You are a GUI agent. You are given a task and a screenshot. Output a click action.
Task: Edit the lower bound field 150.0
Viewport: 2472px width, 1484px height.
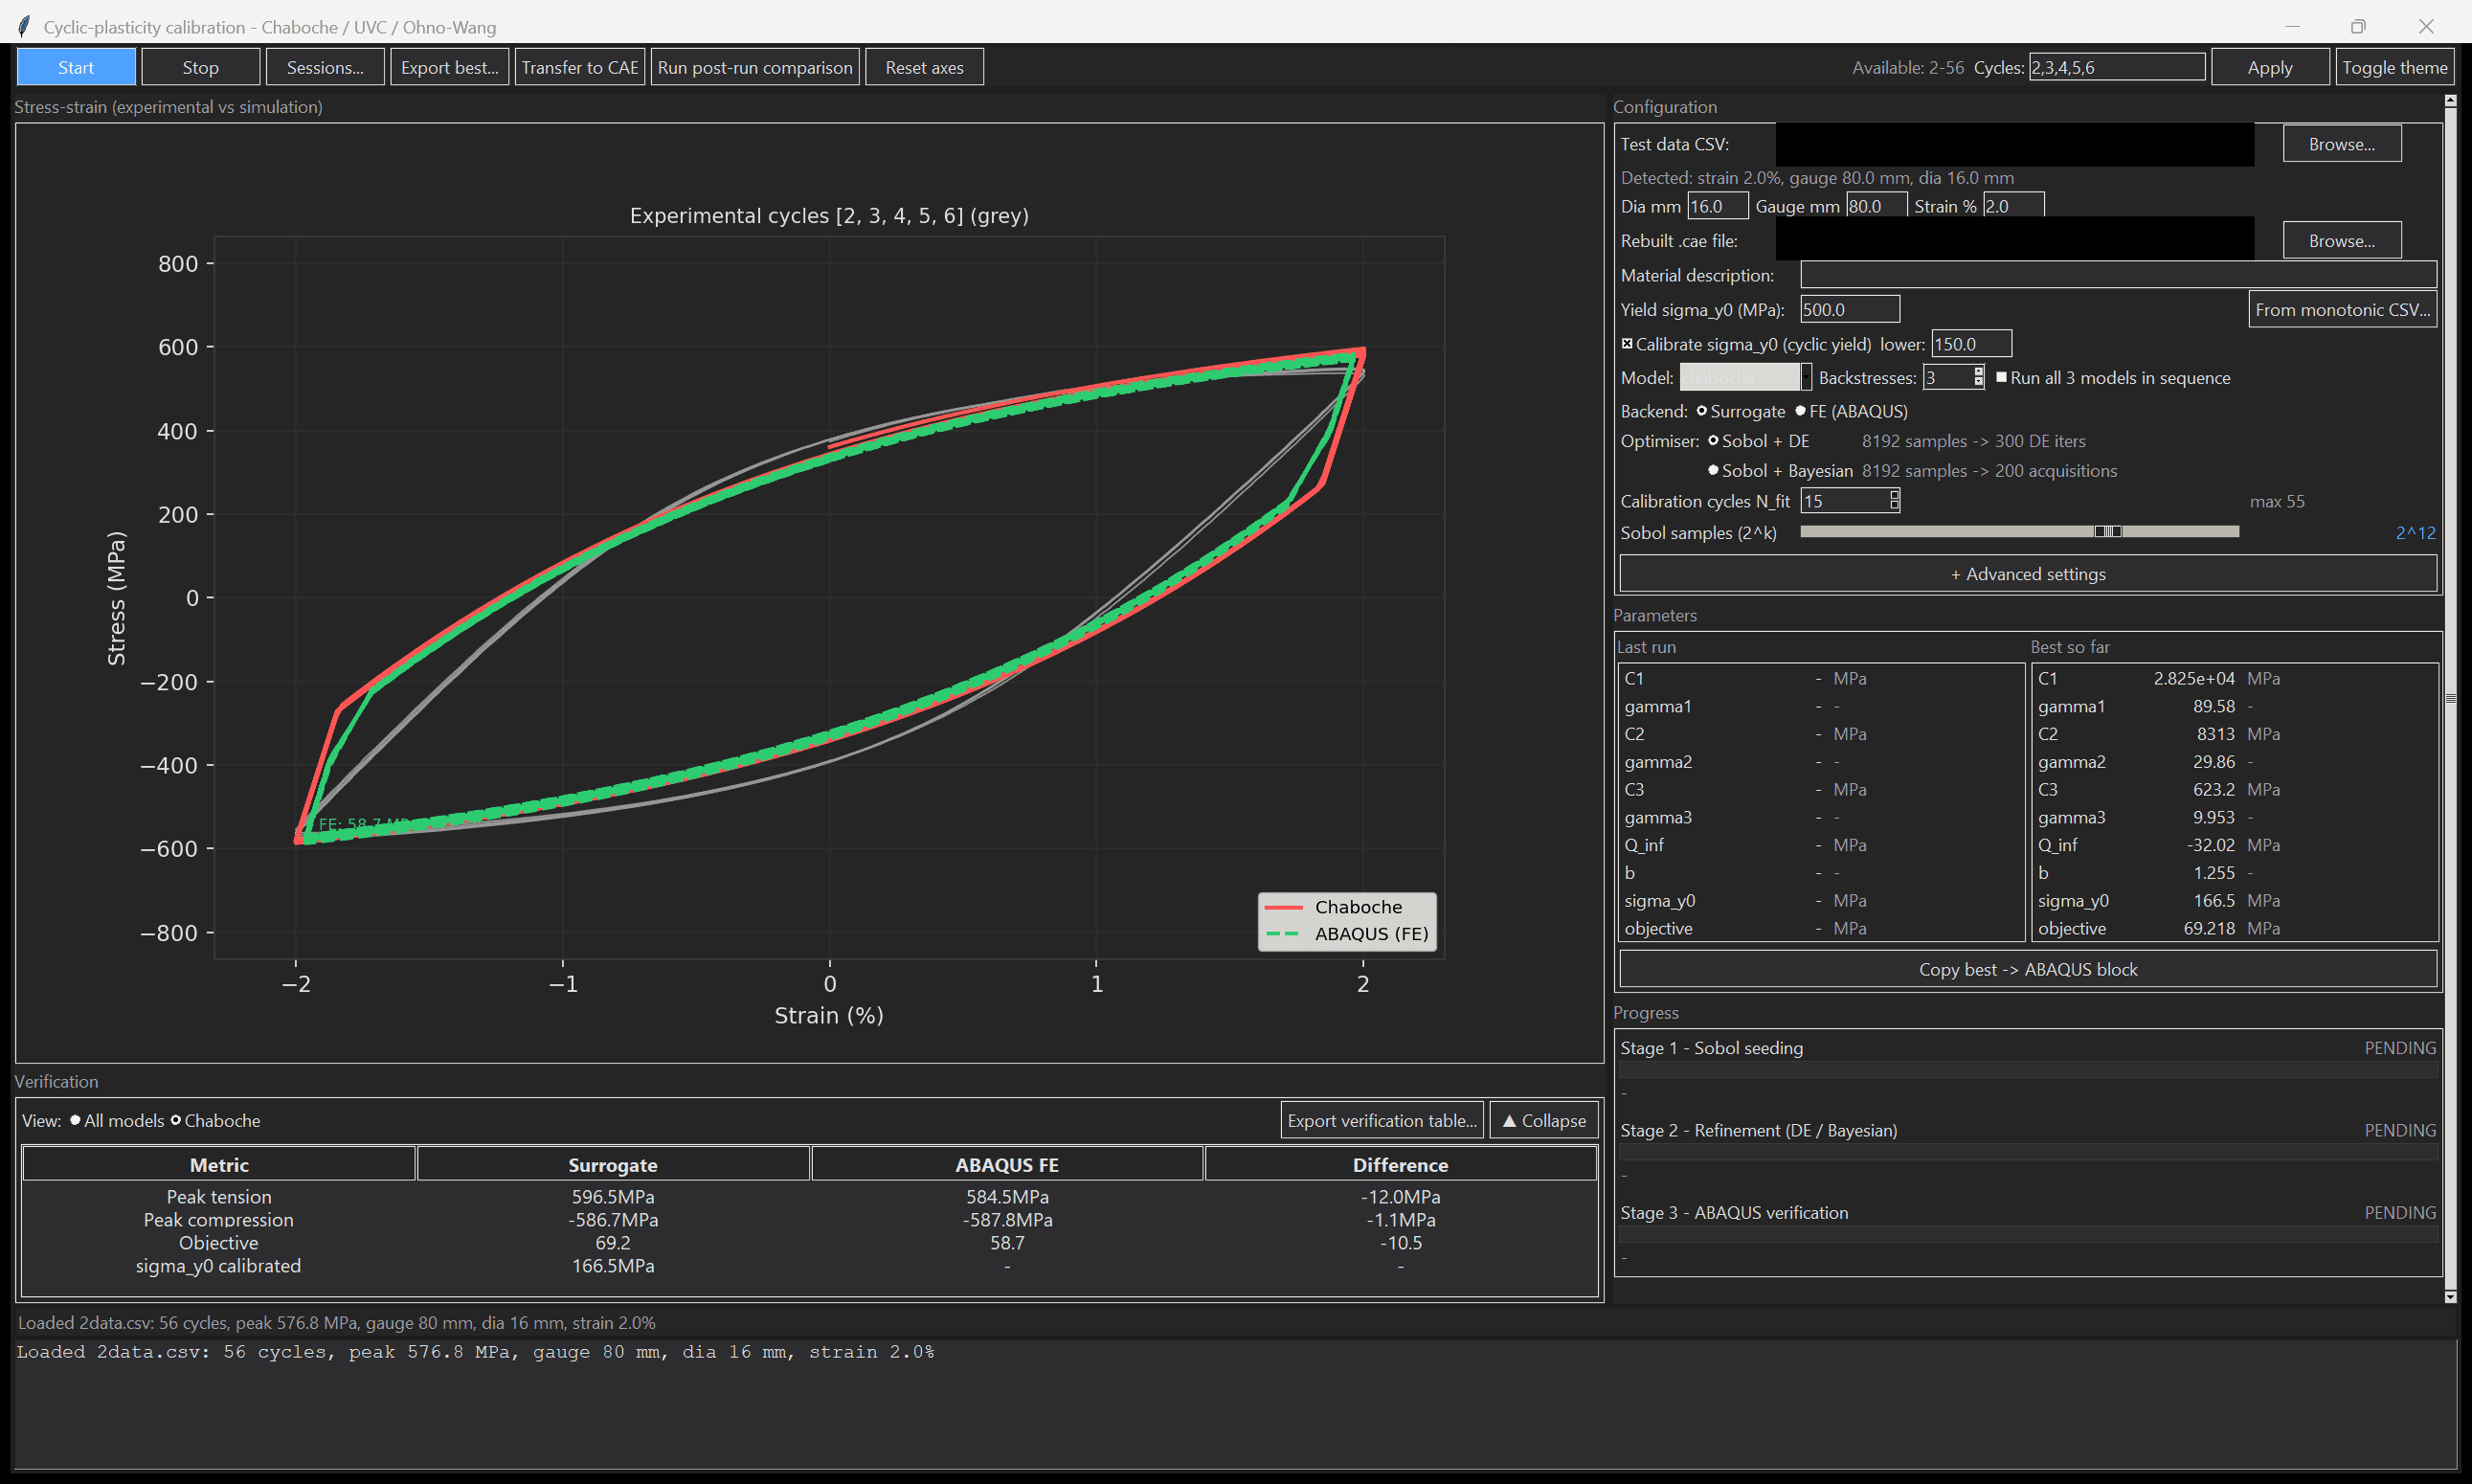click(1971, 343)
